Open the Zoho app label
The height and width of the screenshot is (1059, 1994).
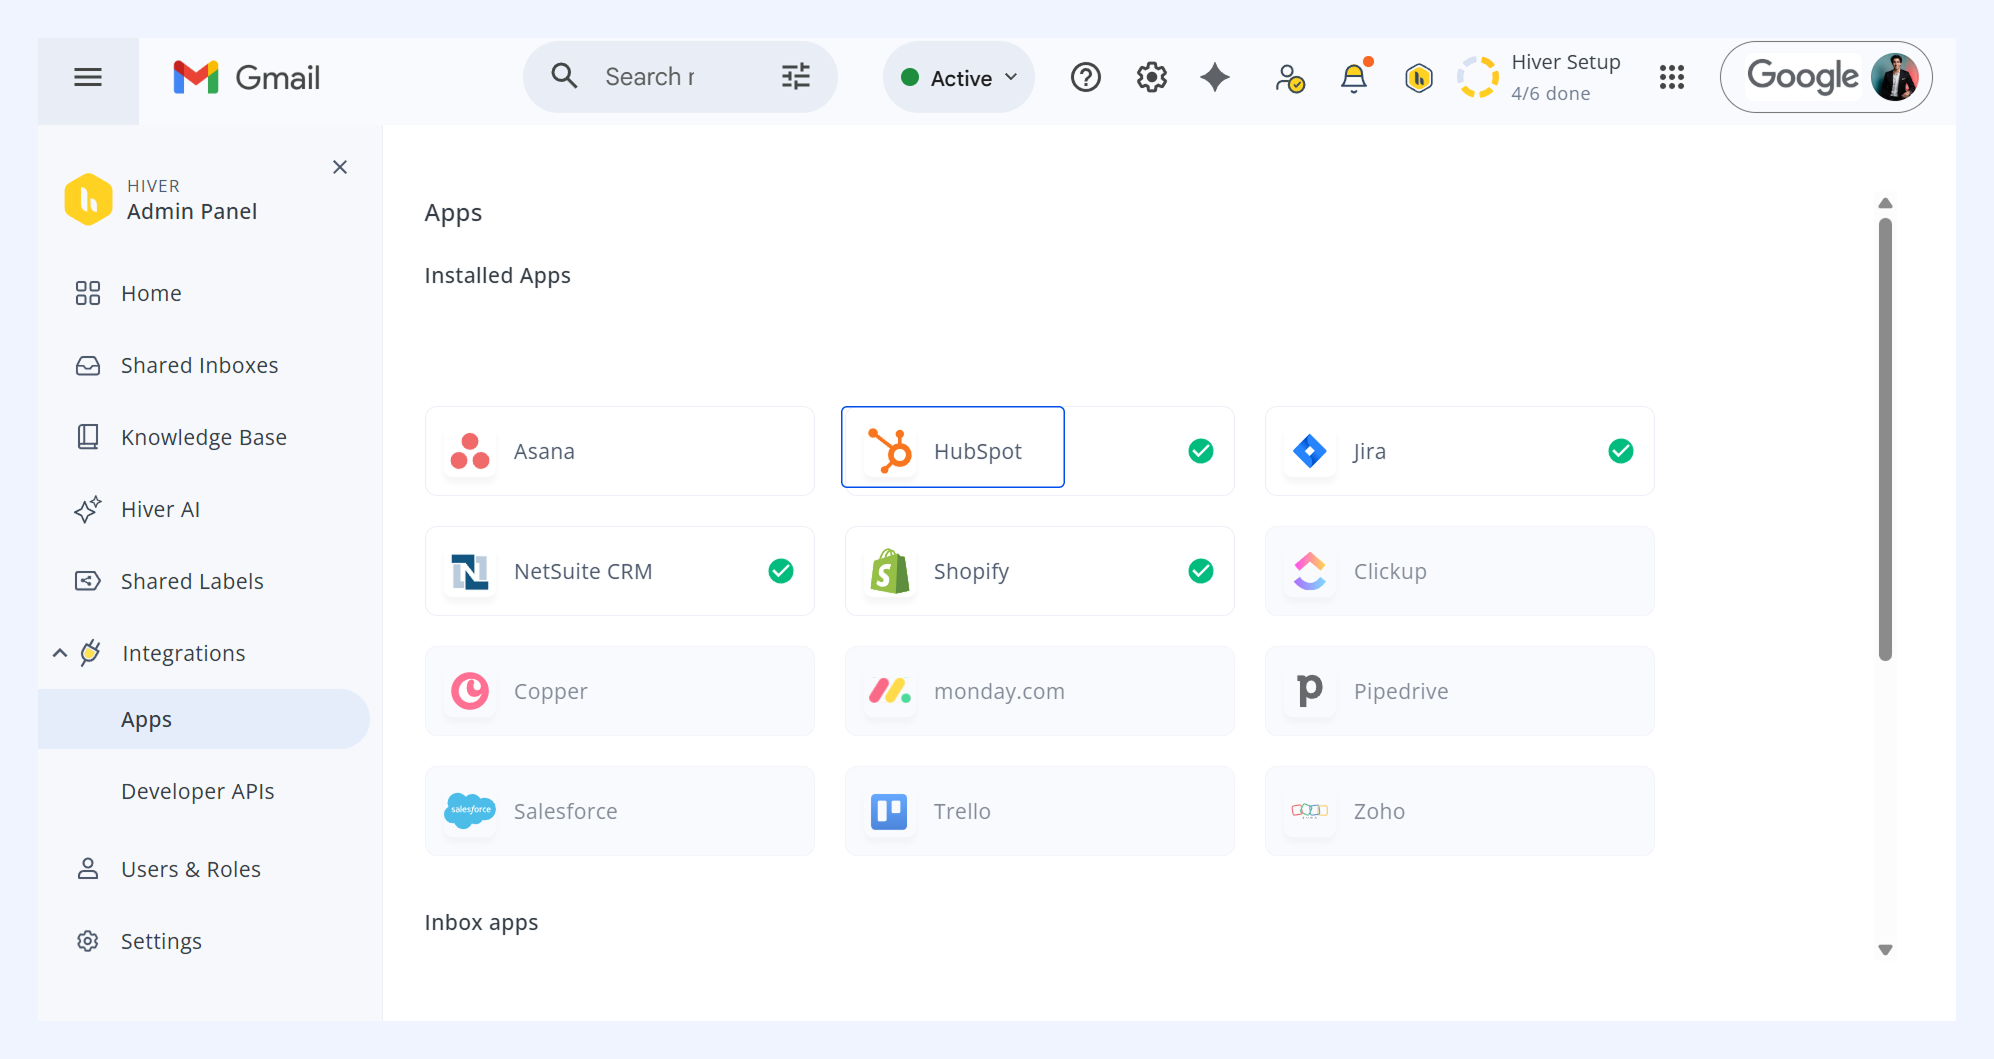[1379, 811]
